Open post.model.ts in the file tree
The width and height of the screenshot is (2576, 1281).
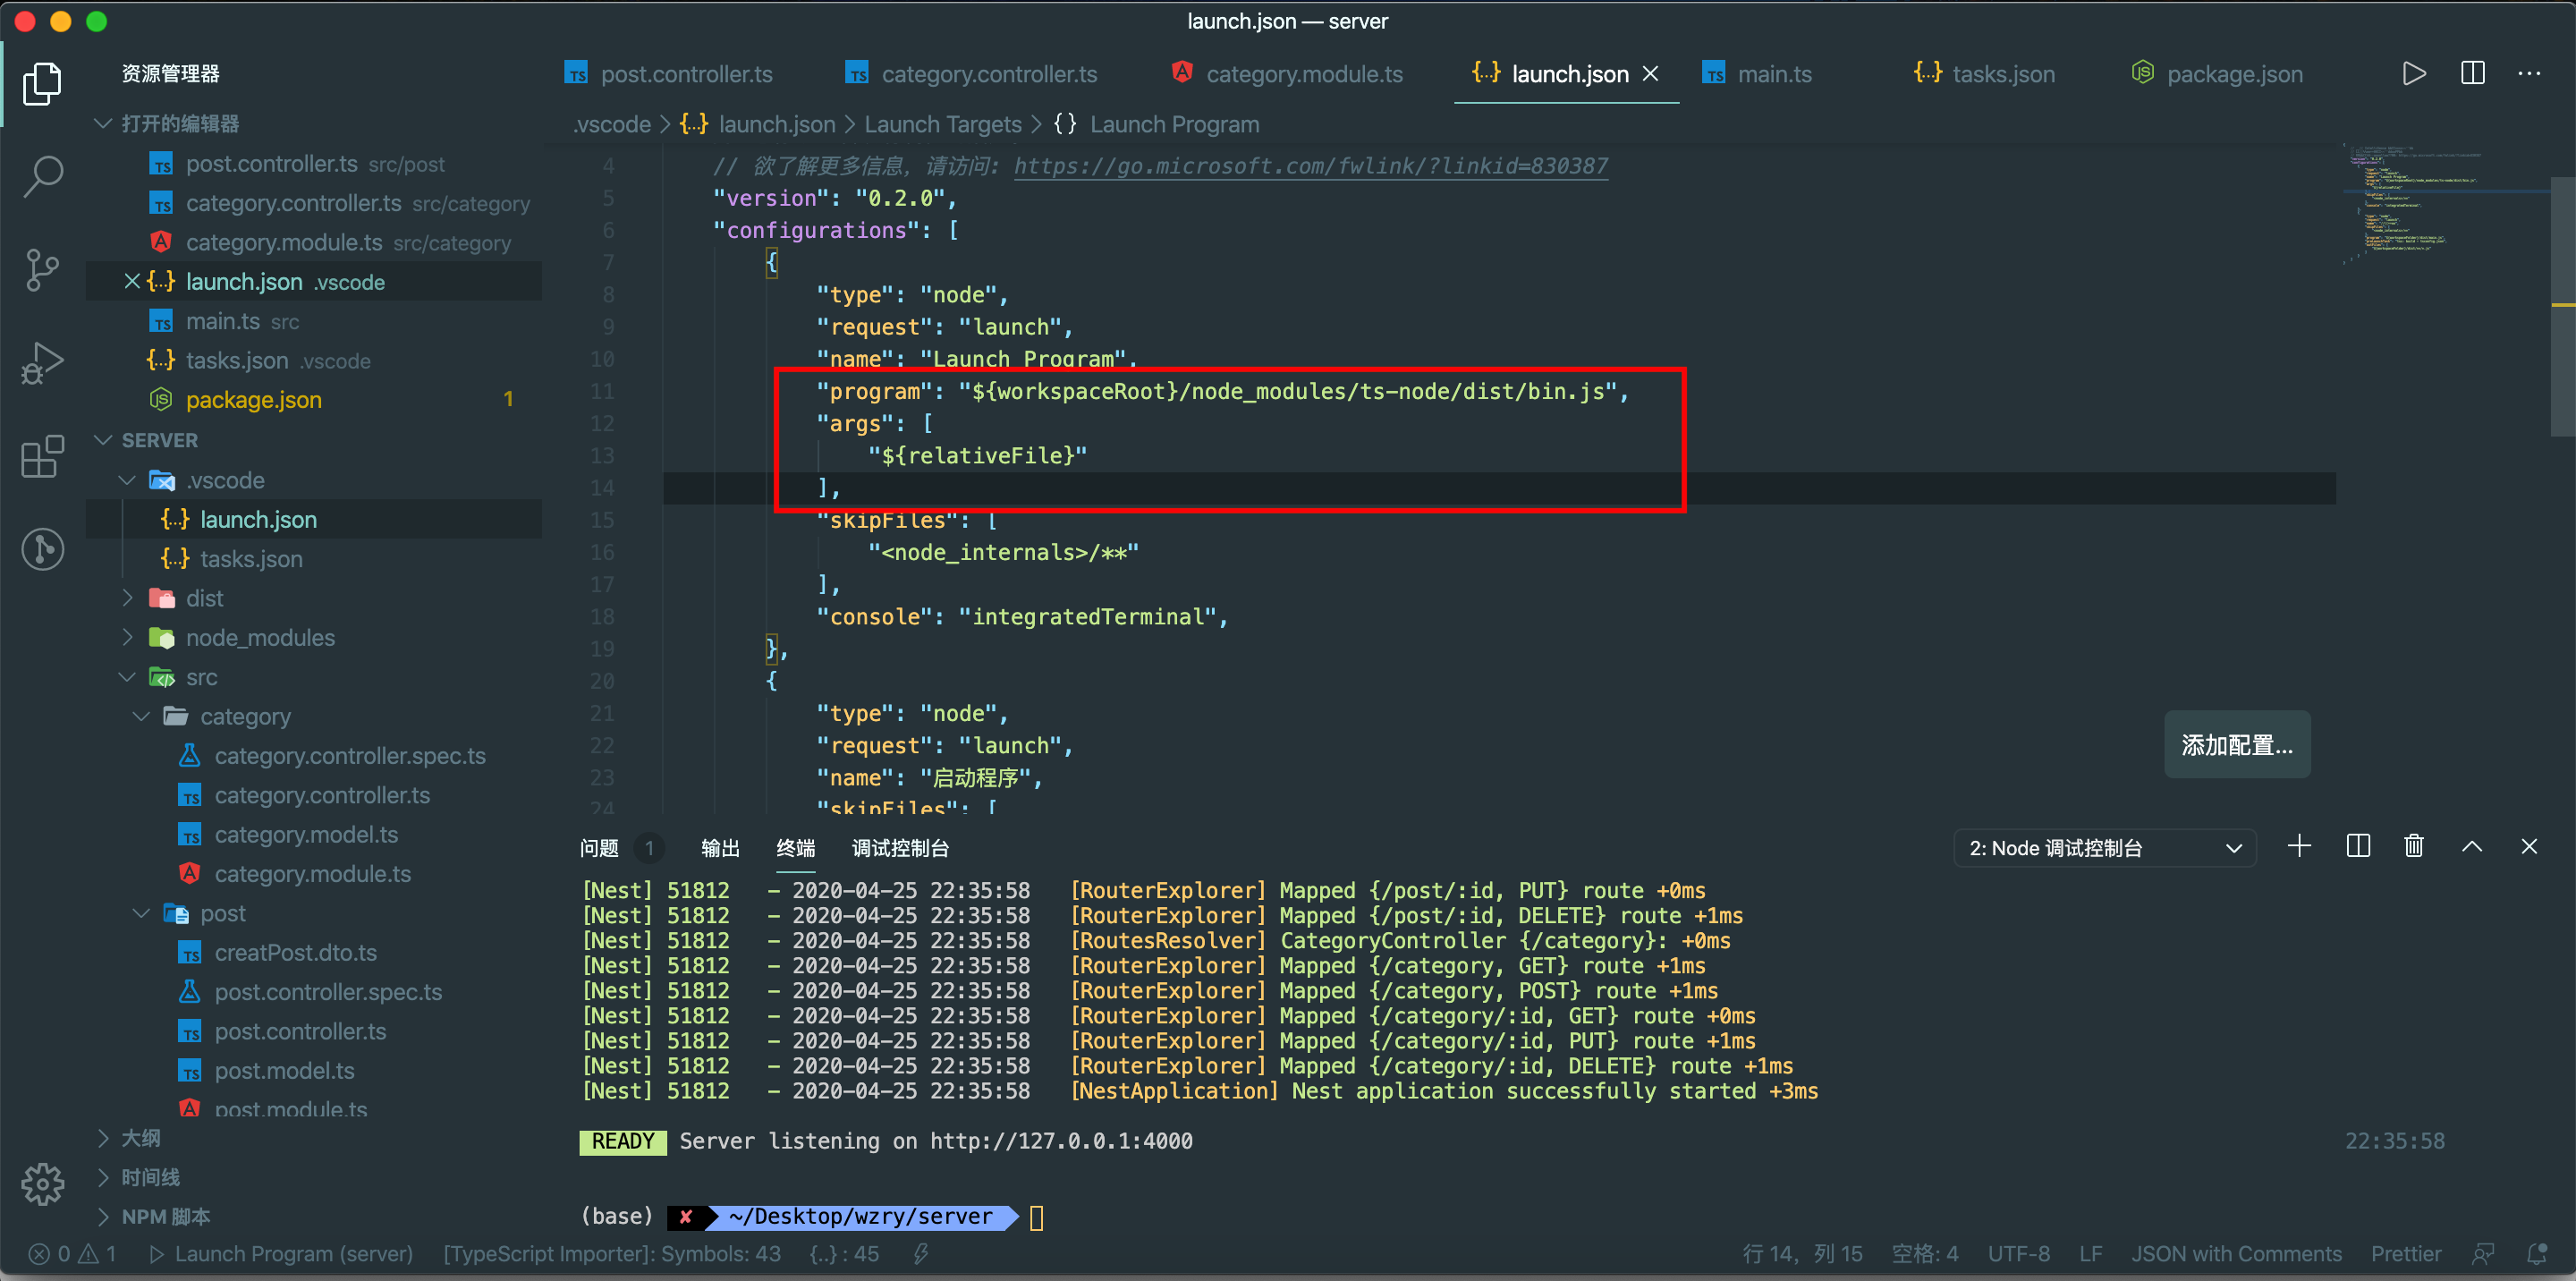284,1071
